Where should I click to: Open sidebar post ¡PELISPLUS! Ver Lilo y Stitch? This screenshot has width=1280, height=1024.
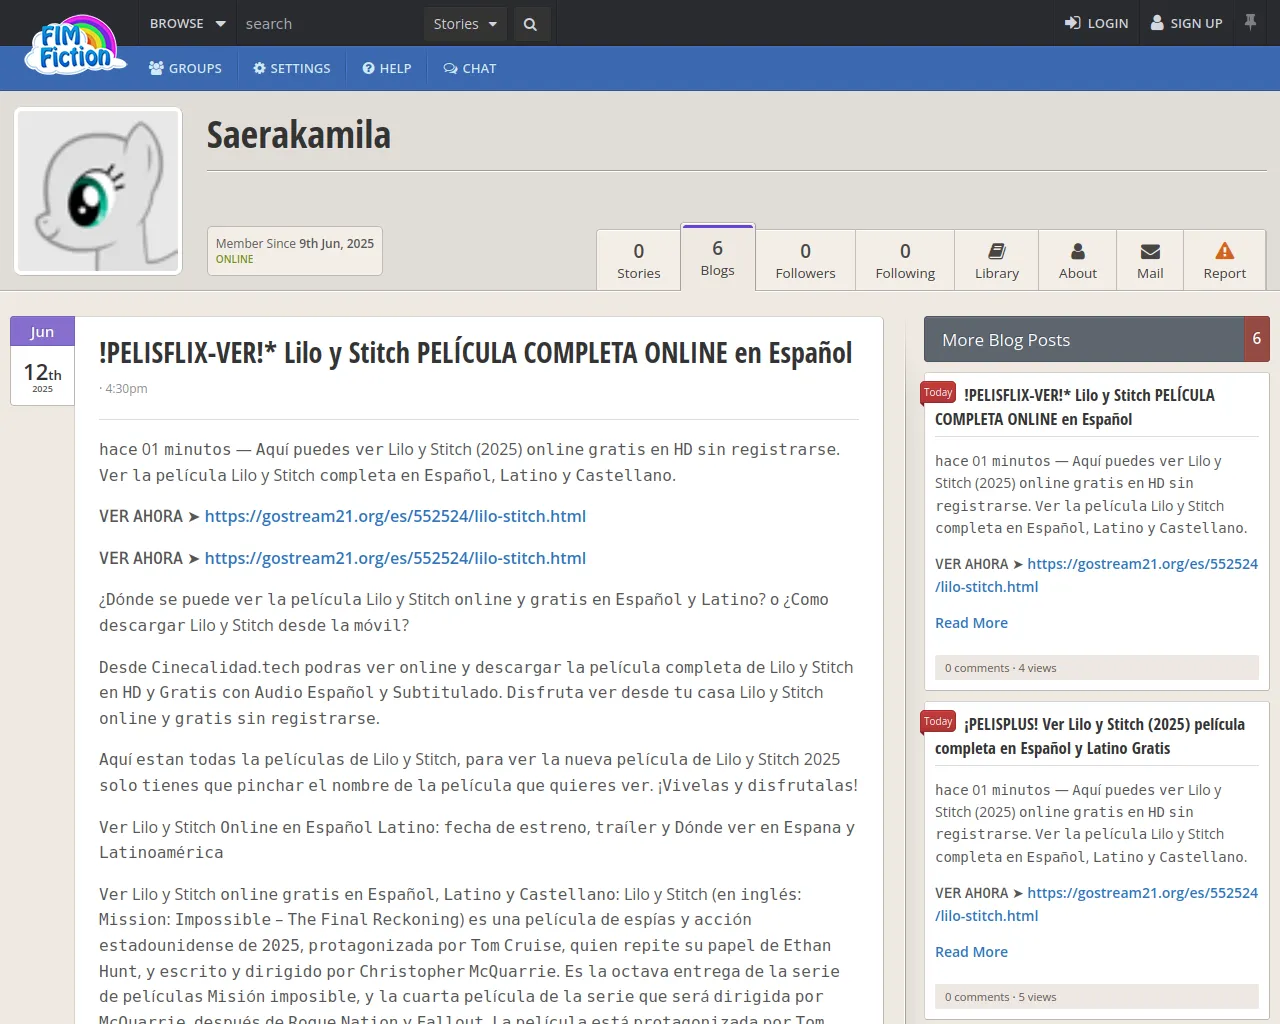tap(1090, 736)
